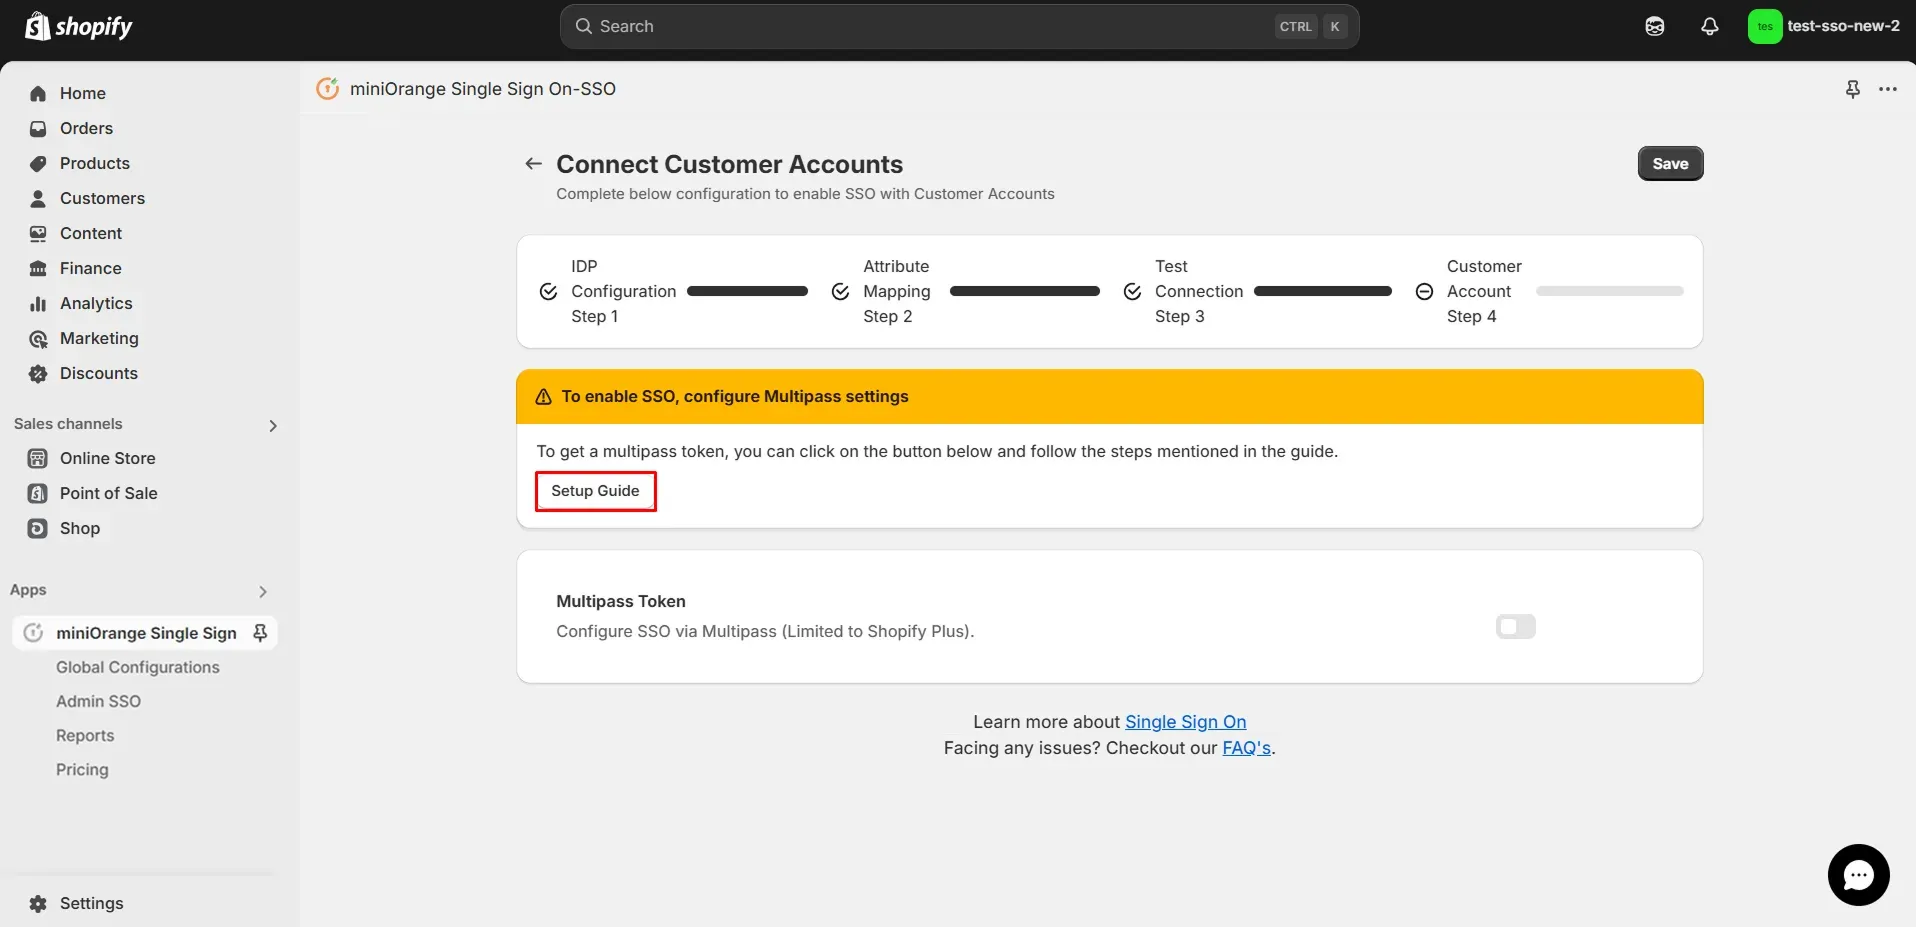
Task: Click the 'Attribute Mapping Step 2' label
Action: coord(897,291)
